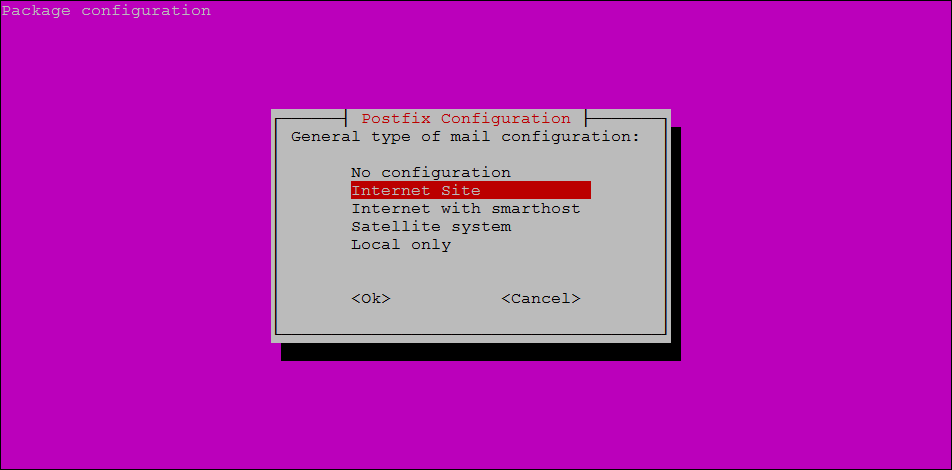Choose the highlighted "Internet Site" entry
The width and height of the screenshot is (952, 470).
coord(471,190)
